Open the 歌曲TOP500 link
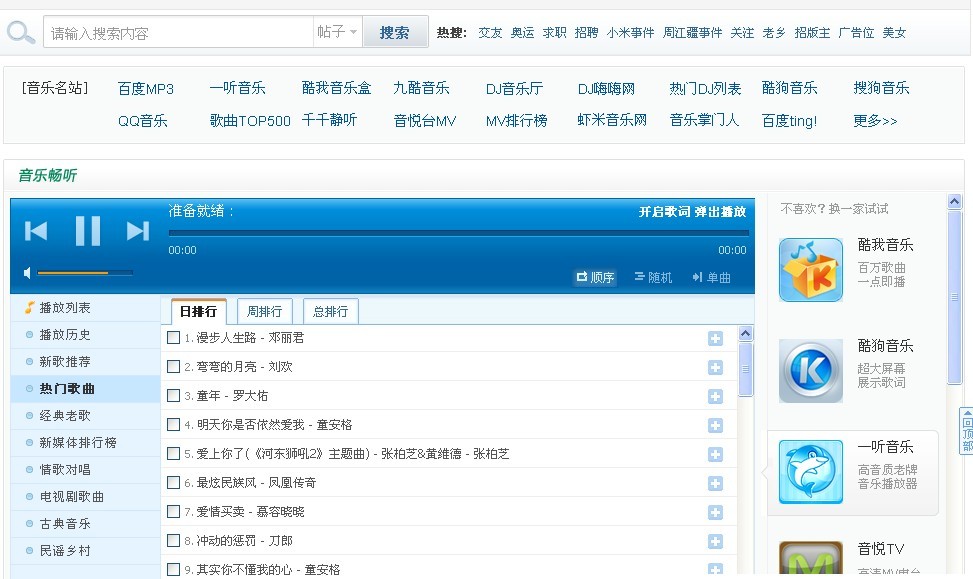Image resolution: width=973 pixels, height=579 pixels. point(250,120)
